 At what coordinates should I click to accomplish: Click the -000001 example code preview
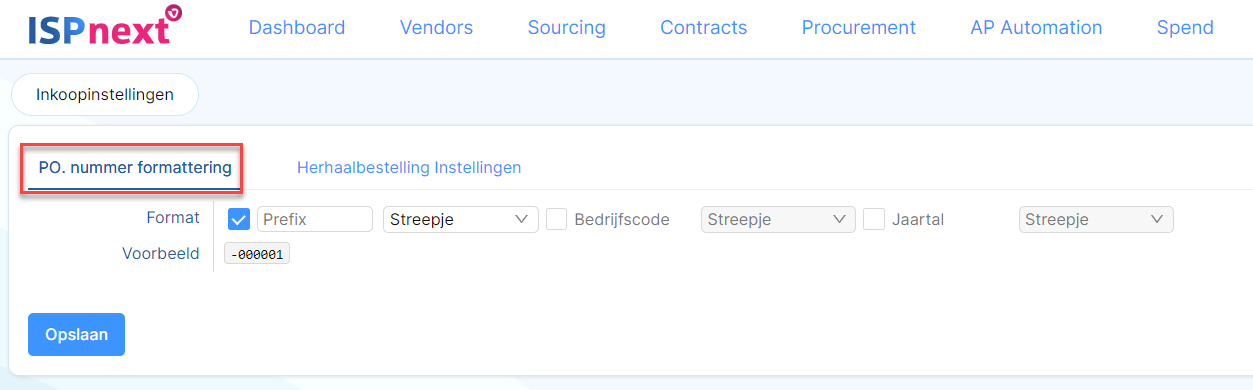click(257, 255)
